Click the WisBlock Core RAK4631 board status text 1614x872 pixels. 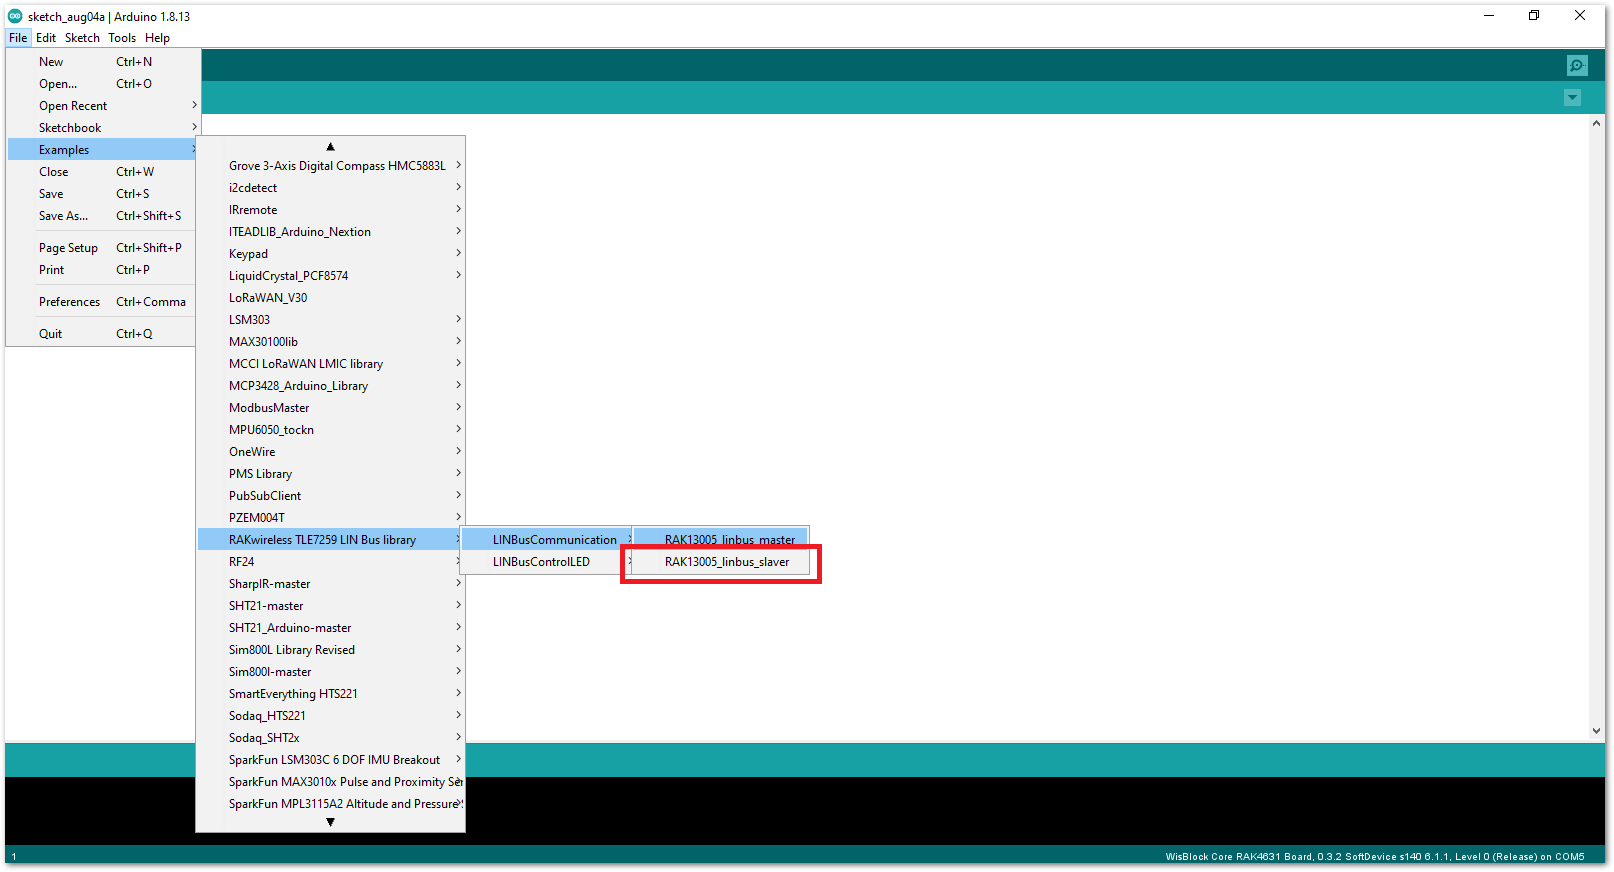[1374, 857]
